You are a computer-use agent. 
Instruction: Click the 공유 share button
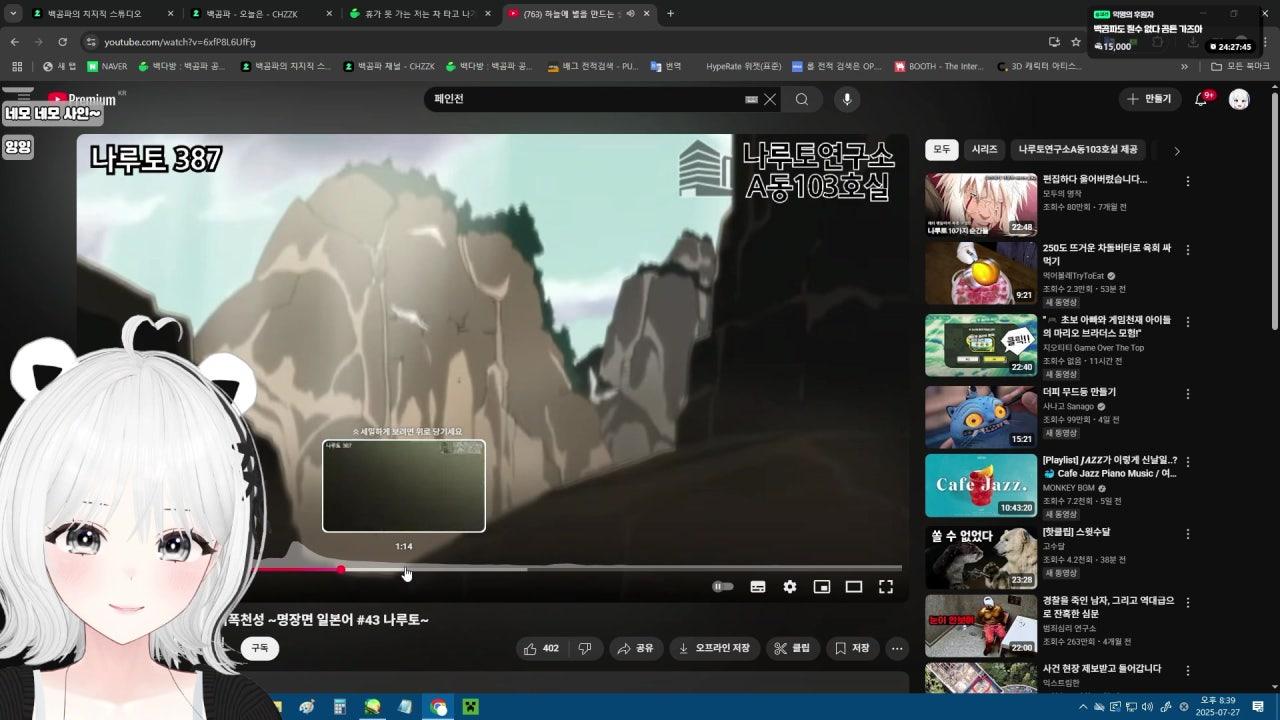(635, 648)
